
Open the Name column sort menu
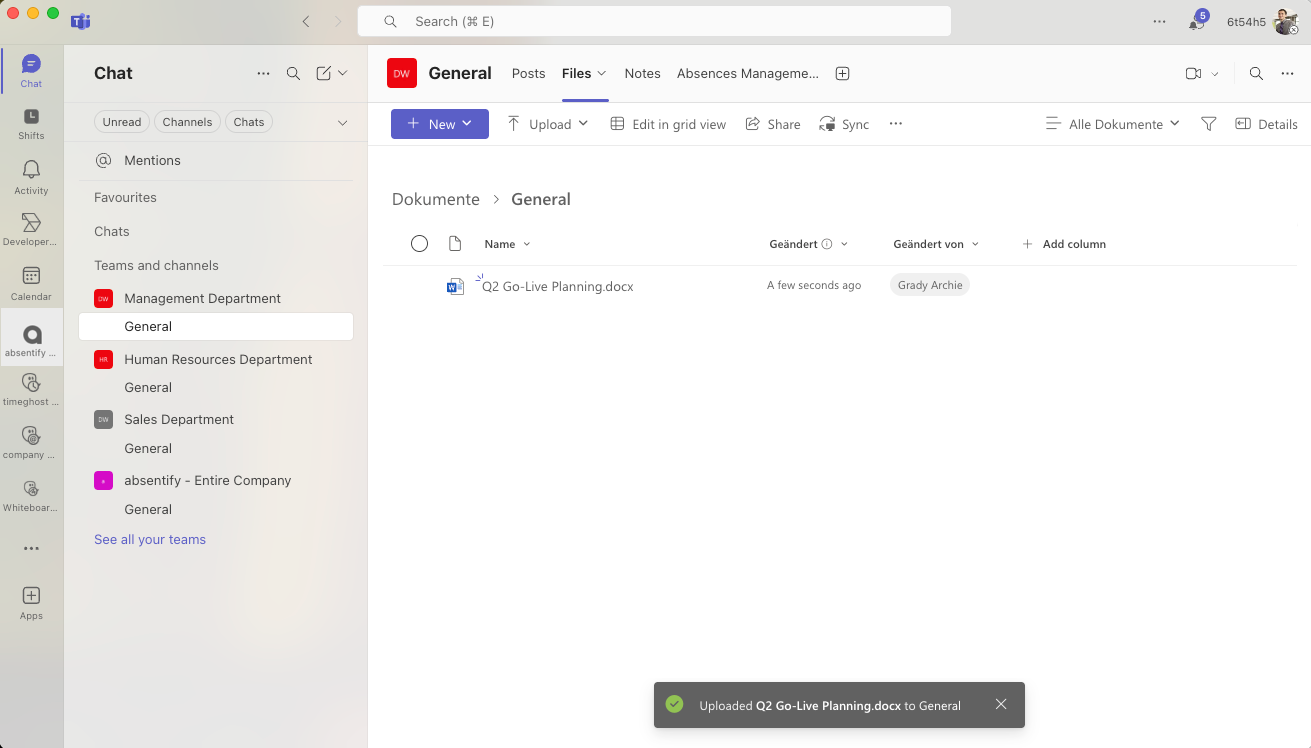[507, 244]
